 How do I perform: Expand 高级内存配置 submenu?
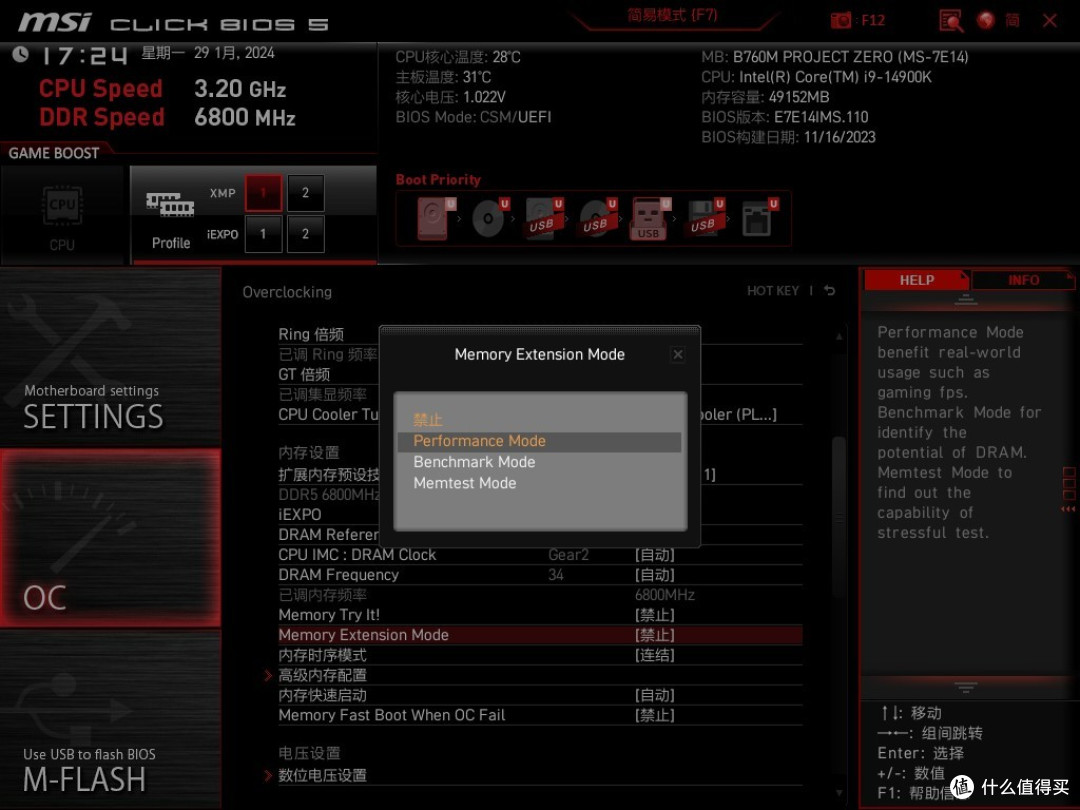tap(323, 675)
